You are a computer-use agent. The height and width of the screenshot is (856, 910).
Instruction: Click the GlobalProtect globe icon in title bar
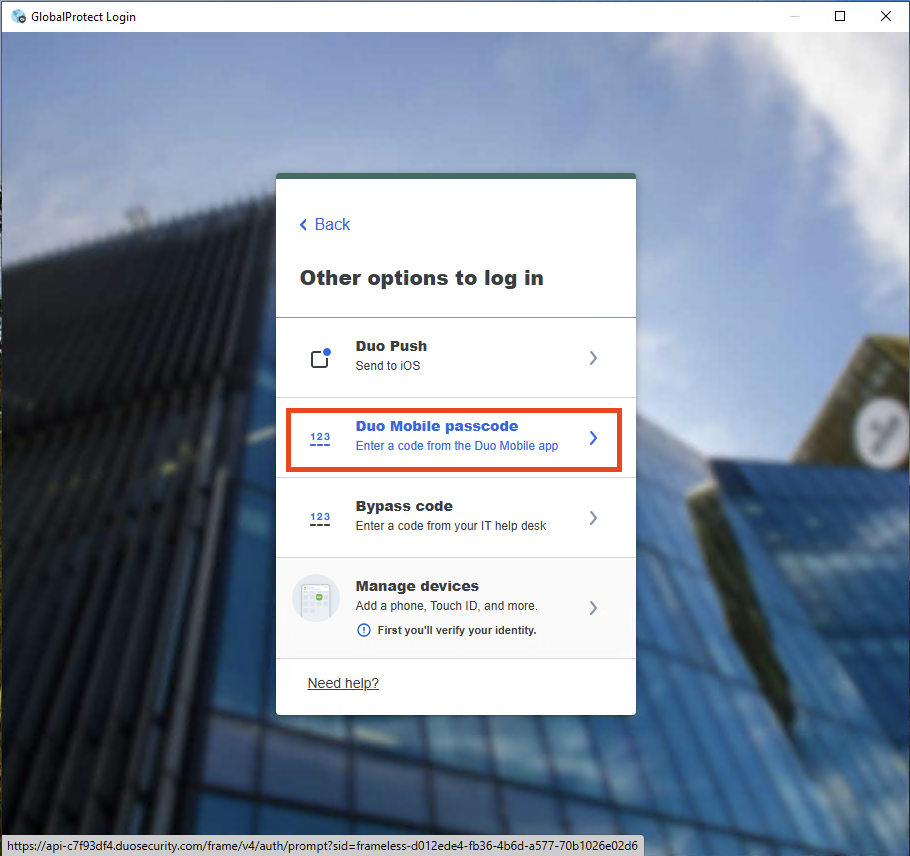click(x=18, y=16)
